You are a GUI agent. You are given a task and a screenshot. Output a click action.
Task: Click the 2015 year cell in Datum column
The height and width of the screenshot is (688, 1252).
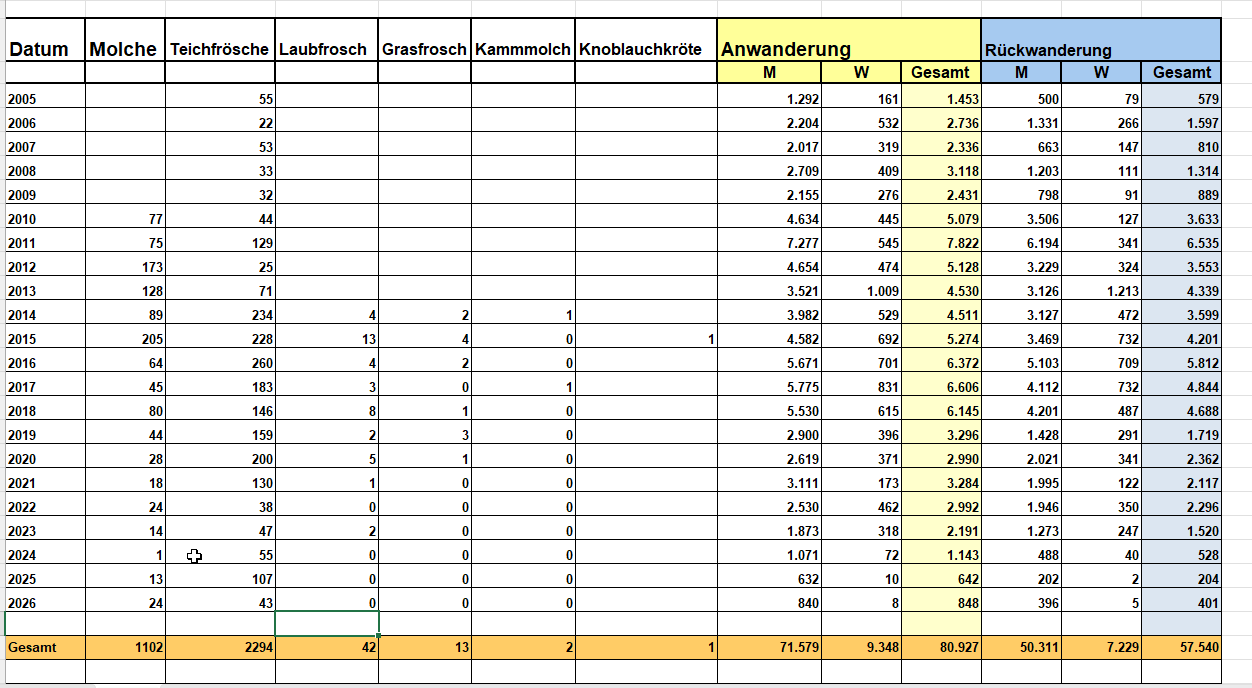tap(21, 339)
